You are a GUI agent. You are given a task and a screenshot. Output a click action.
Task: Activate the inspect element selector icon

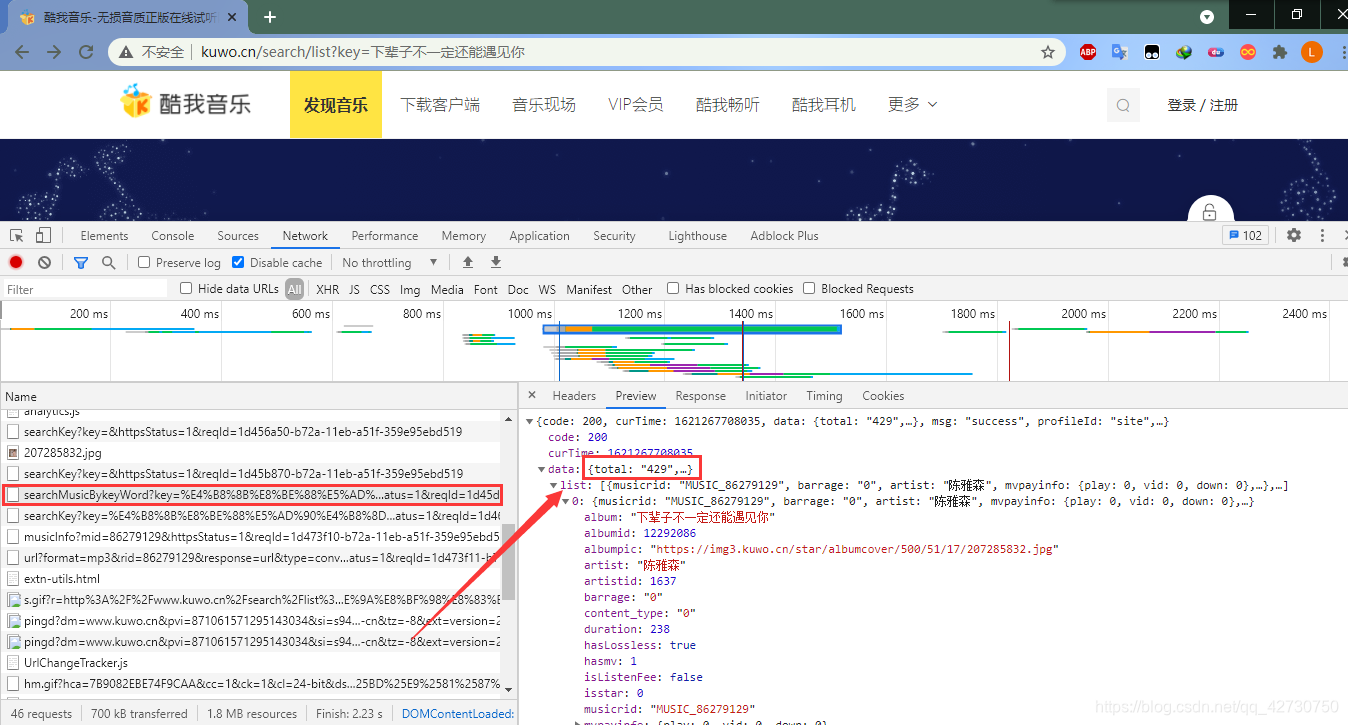pos(17,236)
